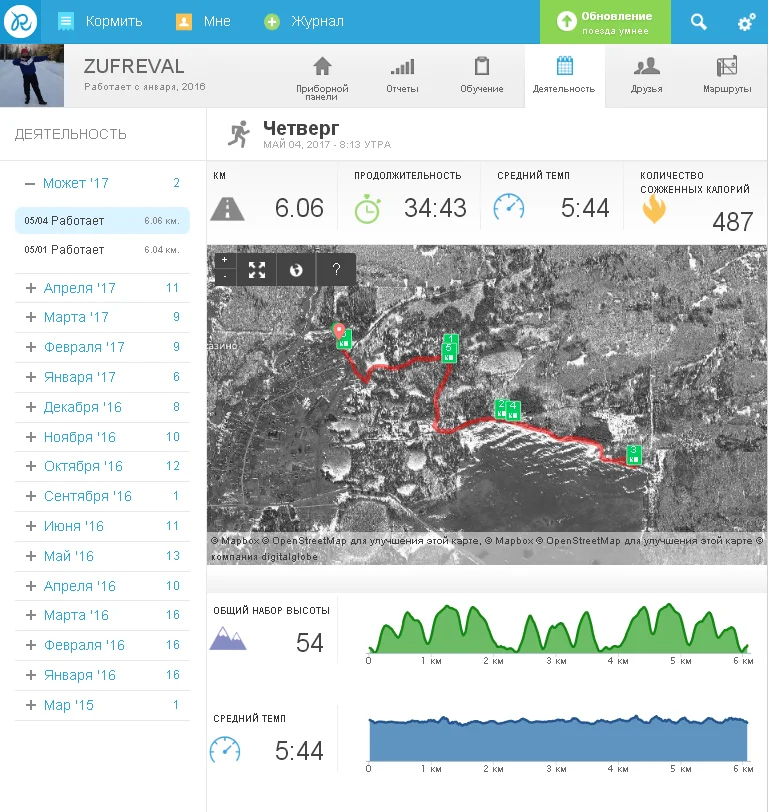768x812 pixels.
Task: Click the Runtastic logo icon
Action: pyautogui.click(x=20, y=21)
